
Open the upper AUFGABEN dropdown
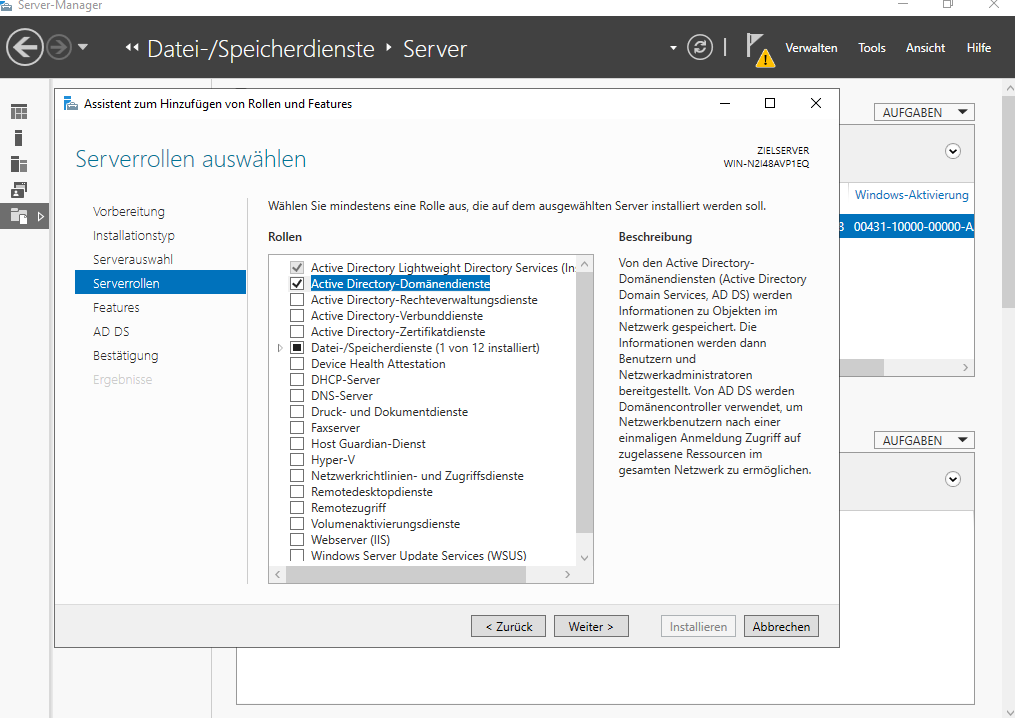click(x=923, y=113)
